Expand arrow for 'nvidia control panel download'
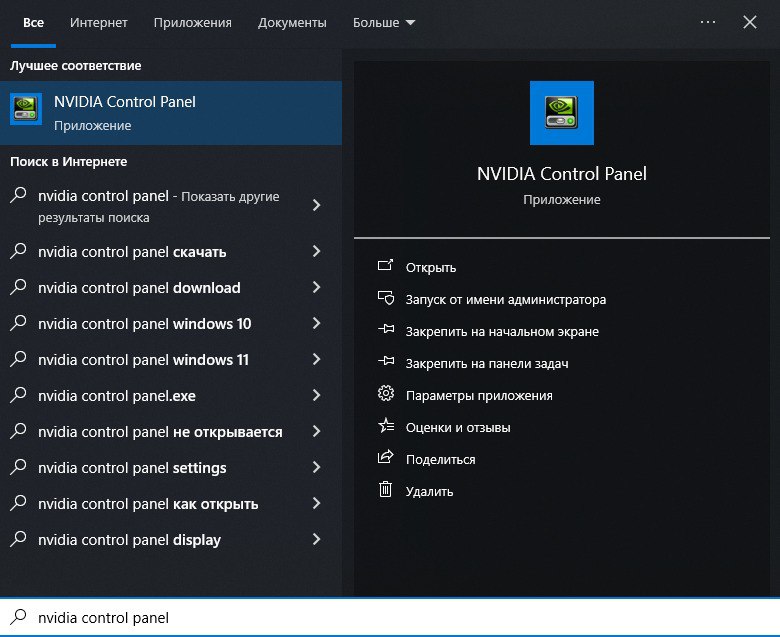This screenshot has width=780, height=637. [x=316, y=287]
